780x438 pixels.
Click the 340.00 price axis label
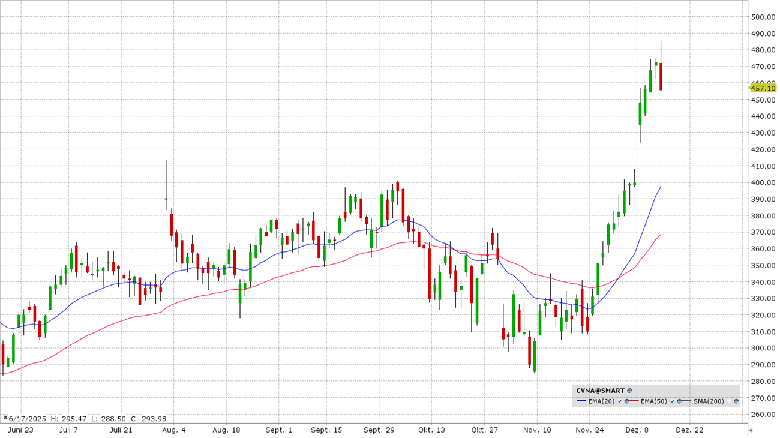point(764,282)
